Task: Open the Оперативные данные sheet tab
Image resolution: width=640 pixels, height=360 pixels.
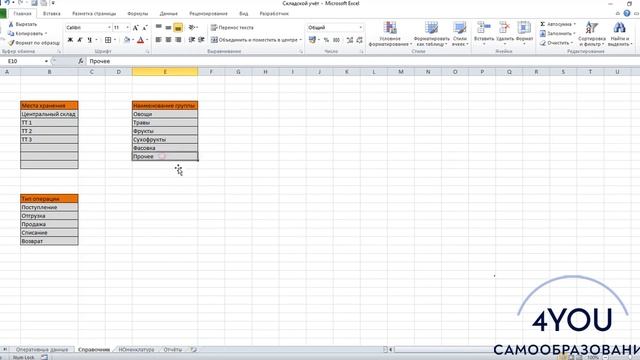Action: pos(42,350)
